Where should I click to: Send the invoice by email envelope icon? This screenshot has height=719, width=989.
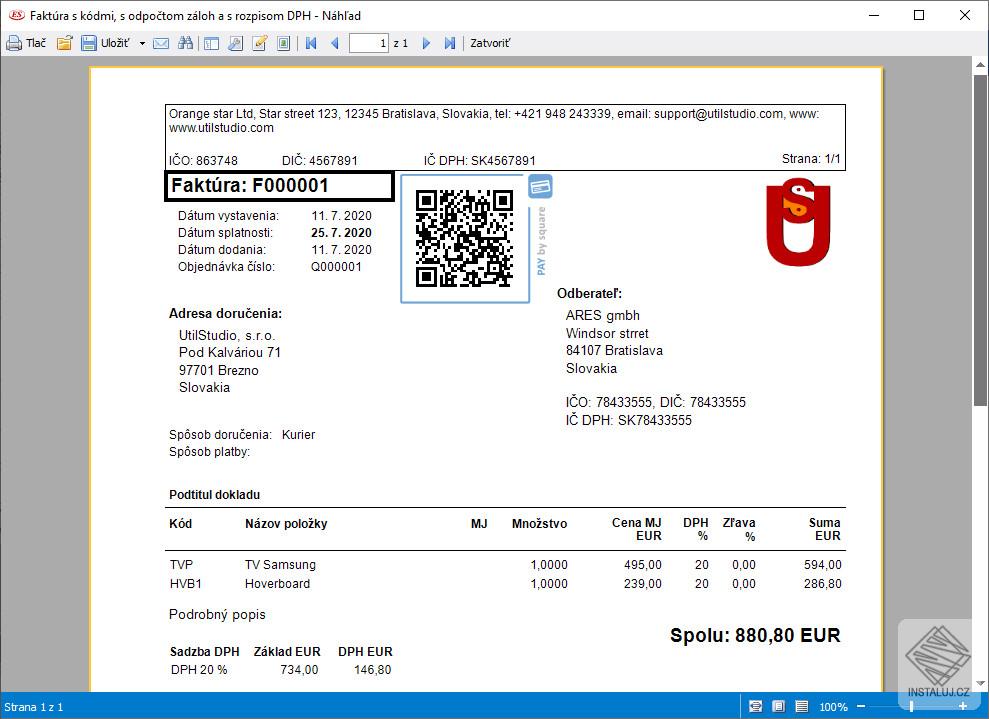(161, 43)
